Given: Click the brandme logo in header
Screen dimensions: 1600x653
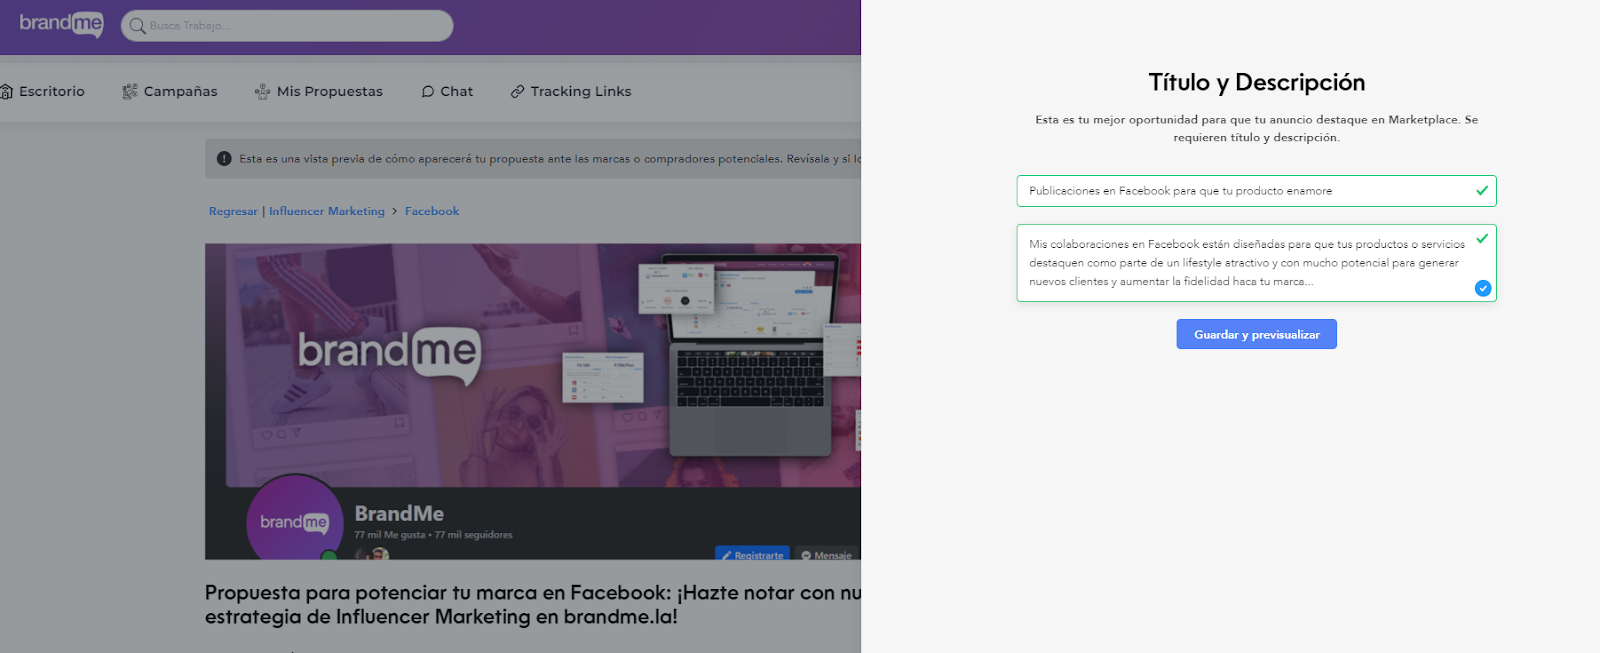Looking at the screenshot, I should [61, 24].
